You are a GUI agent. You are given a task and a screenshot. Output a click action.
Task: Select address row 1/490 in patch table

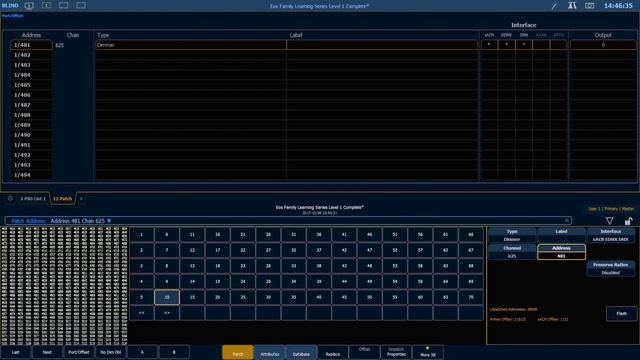tap(31, 135)
